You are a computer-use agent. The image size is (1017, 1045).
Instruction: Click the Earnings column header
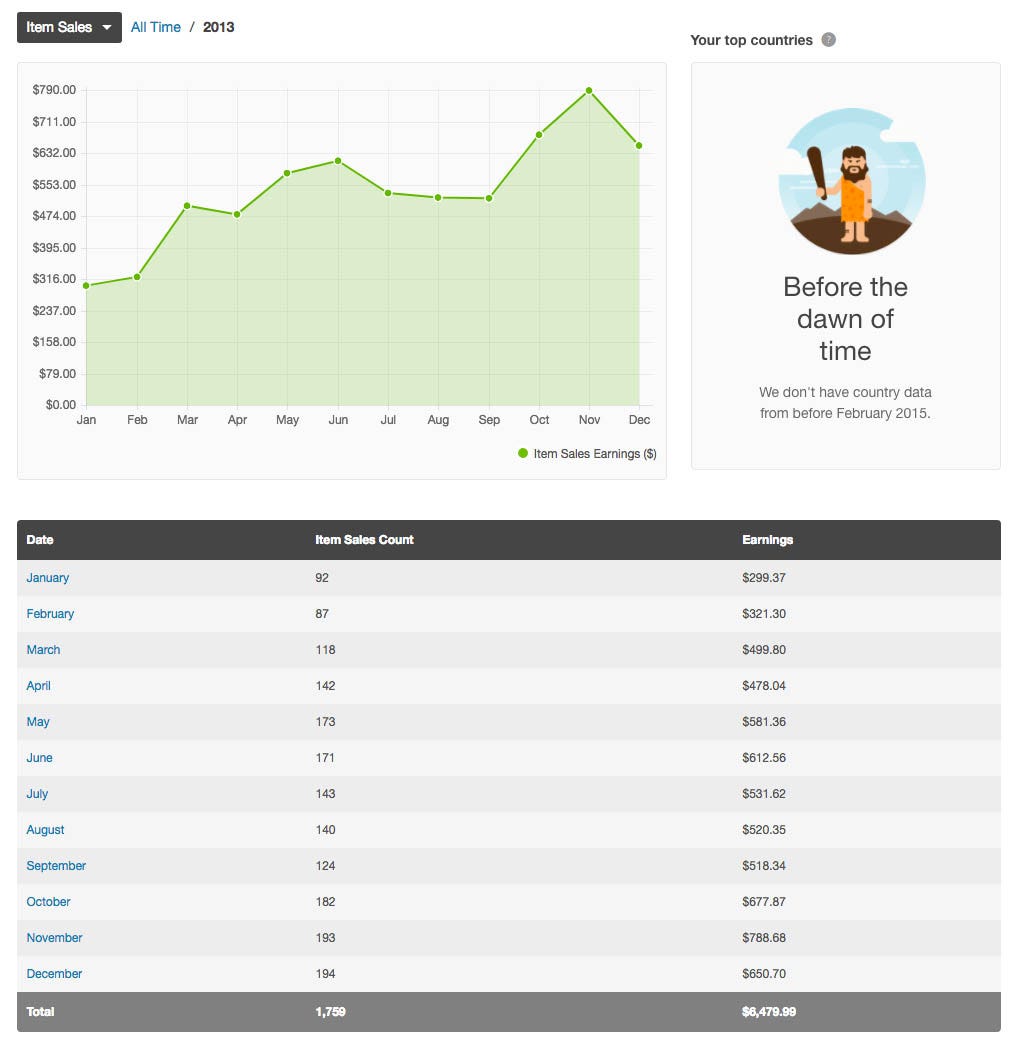[768, 540]
